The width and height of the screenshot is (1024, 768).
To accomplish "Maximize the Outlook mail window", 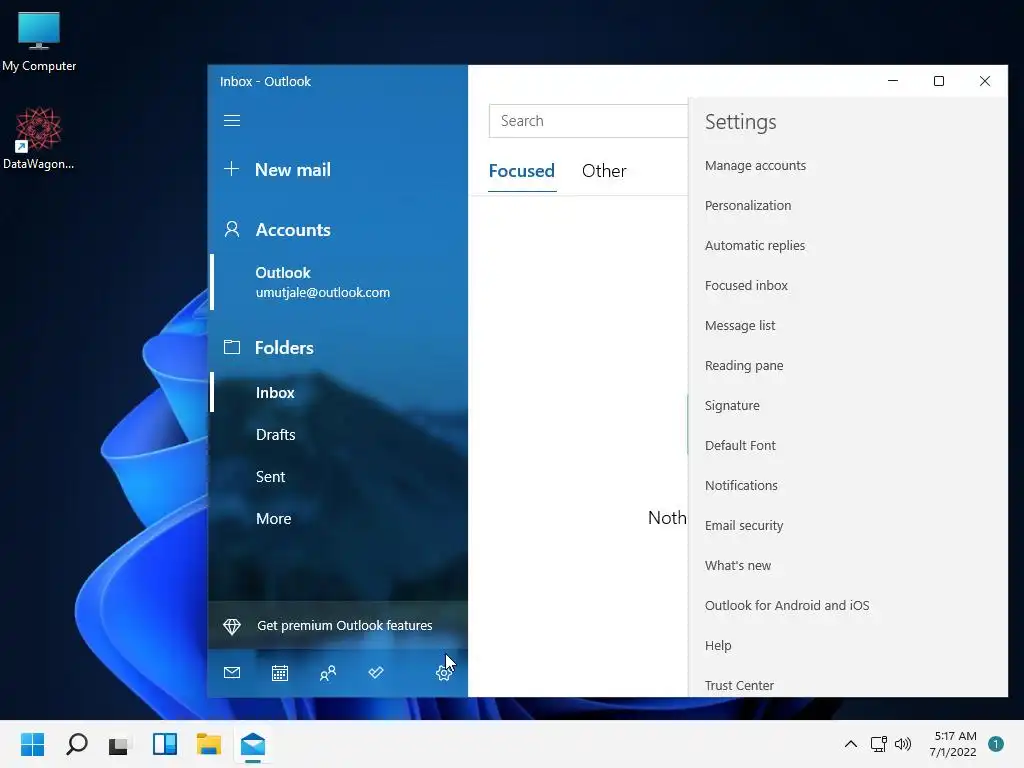I will click(x=938, y=81).
